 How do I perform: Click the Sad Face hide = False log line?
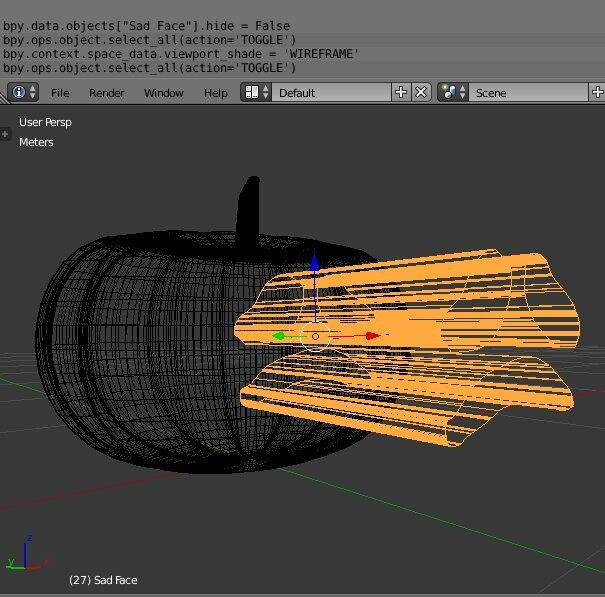pyautogui.click(x=147, y=26)
